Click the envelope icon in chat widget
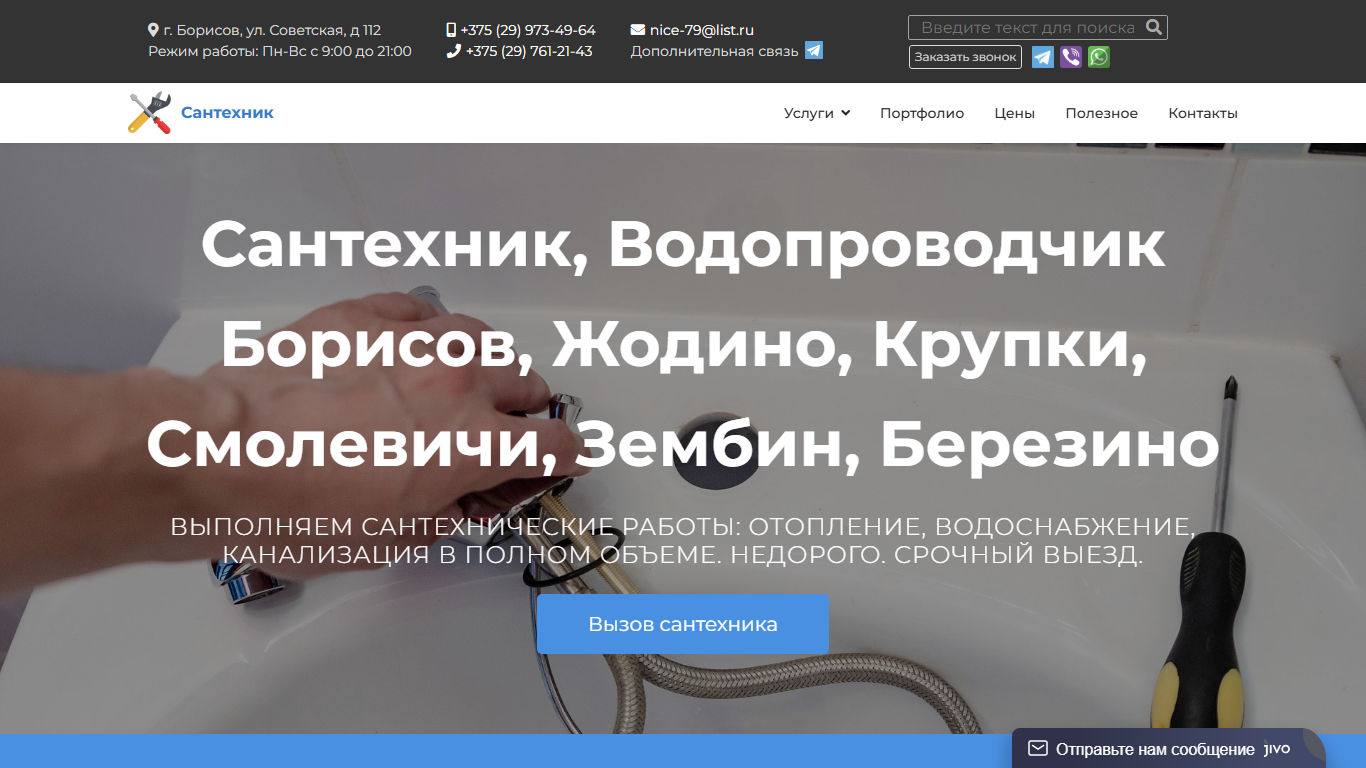The width and height of the screenshot is (1366, 768). 1038,748
